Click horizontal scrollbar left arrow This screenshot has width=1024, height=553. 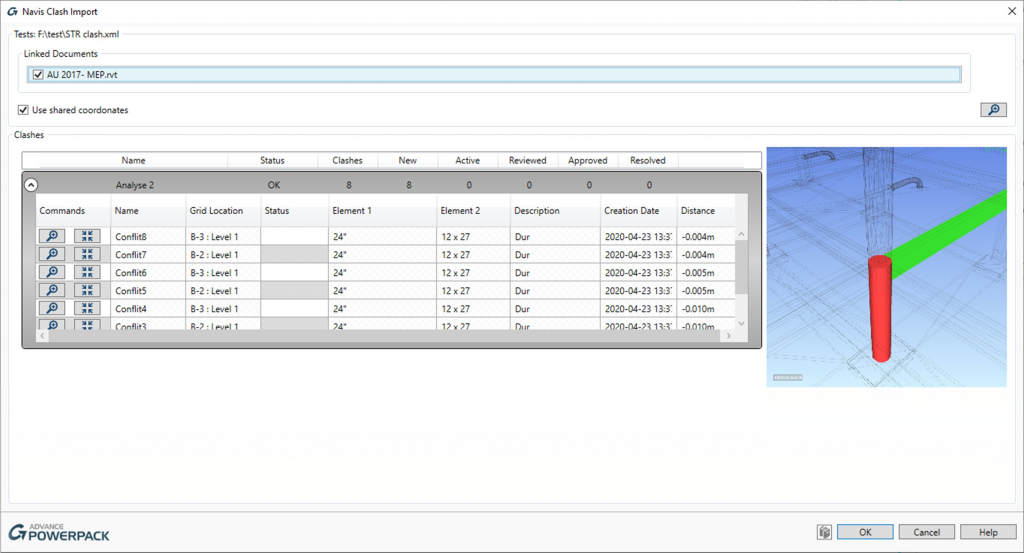tap(42, 336)
